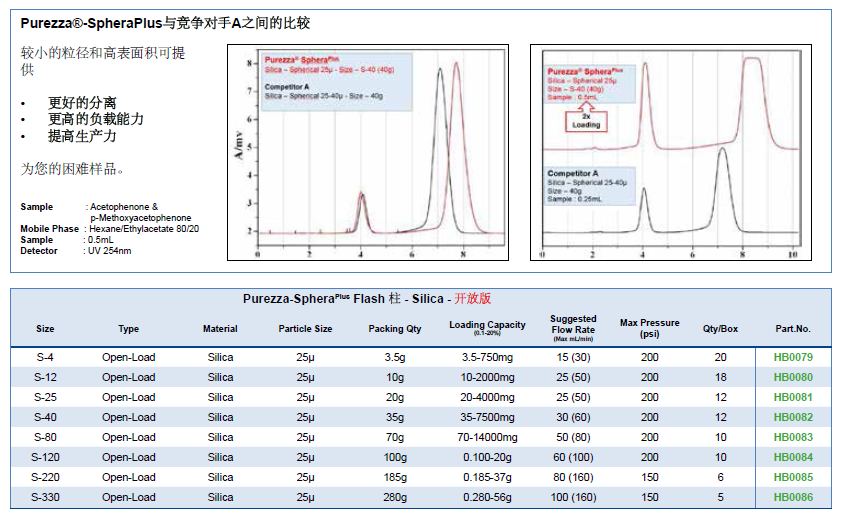Screen dimensions: 841x520
Task: Select the S-330 size cell
Action: pyautogui.click(x=45, y=497)
